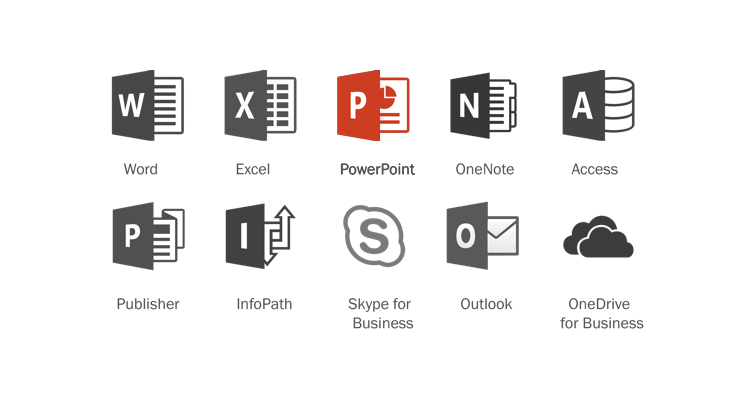
Task: Click the Word text label
Action: tap(141, 169)
